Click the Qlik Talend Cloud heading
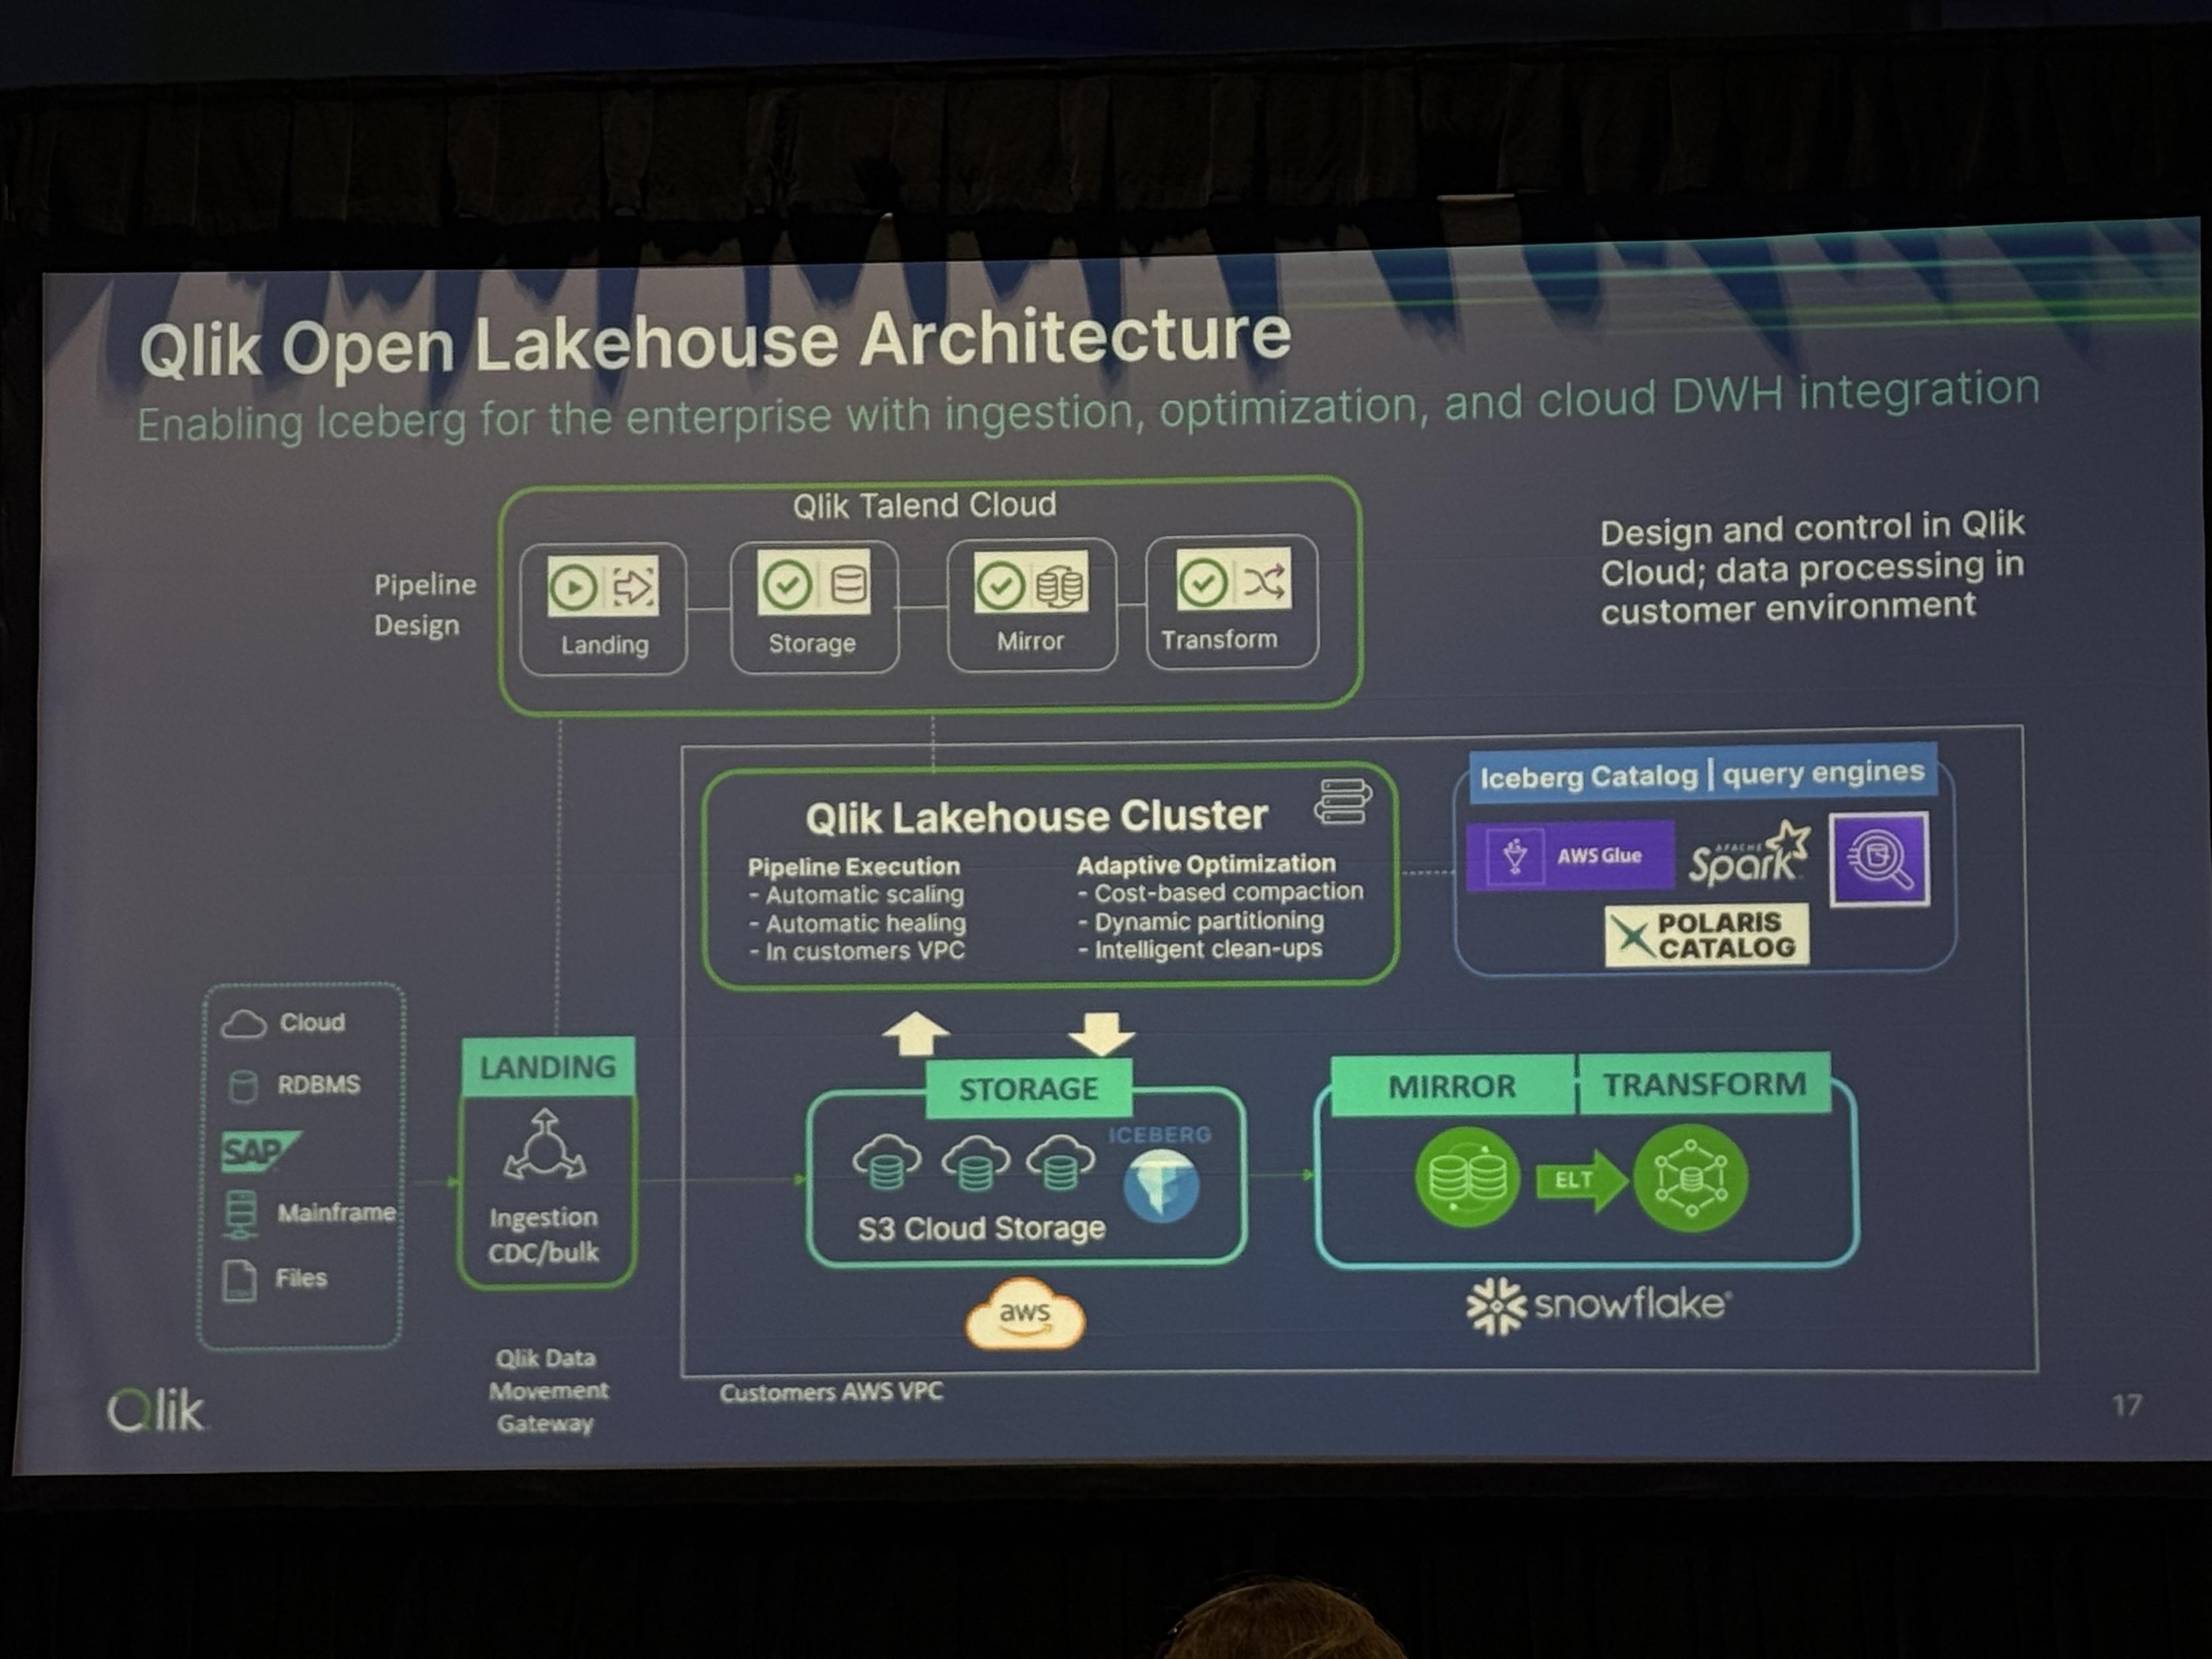 [925, 505]
